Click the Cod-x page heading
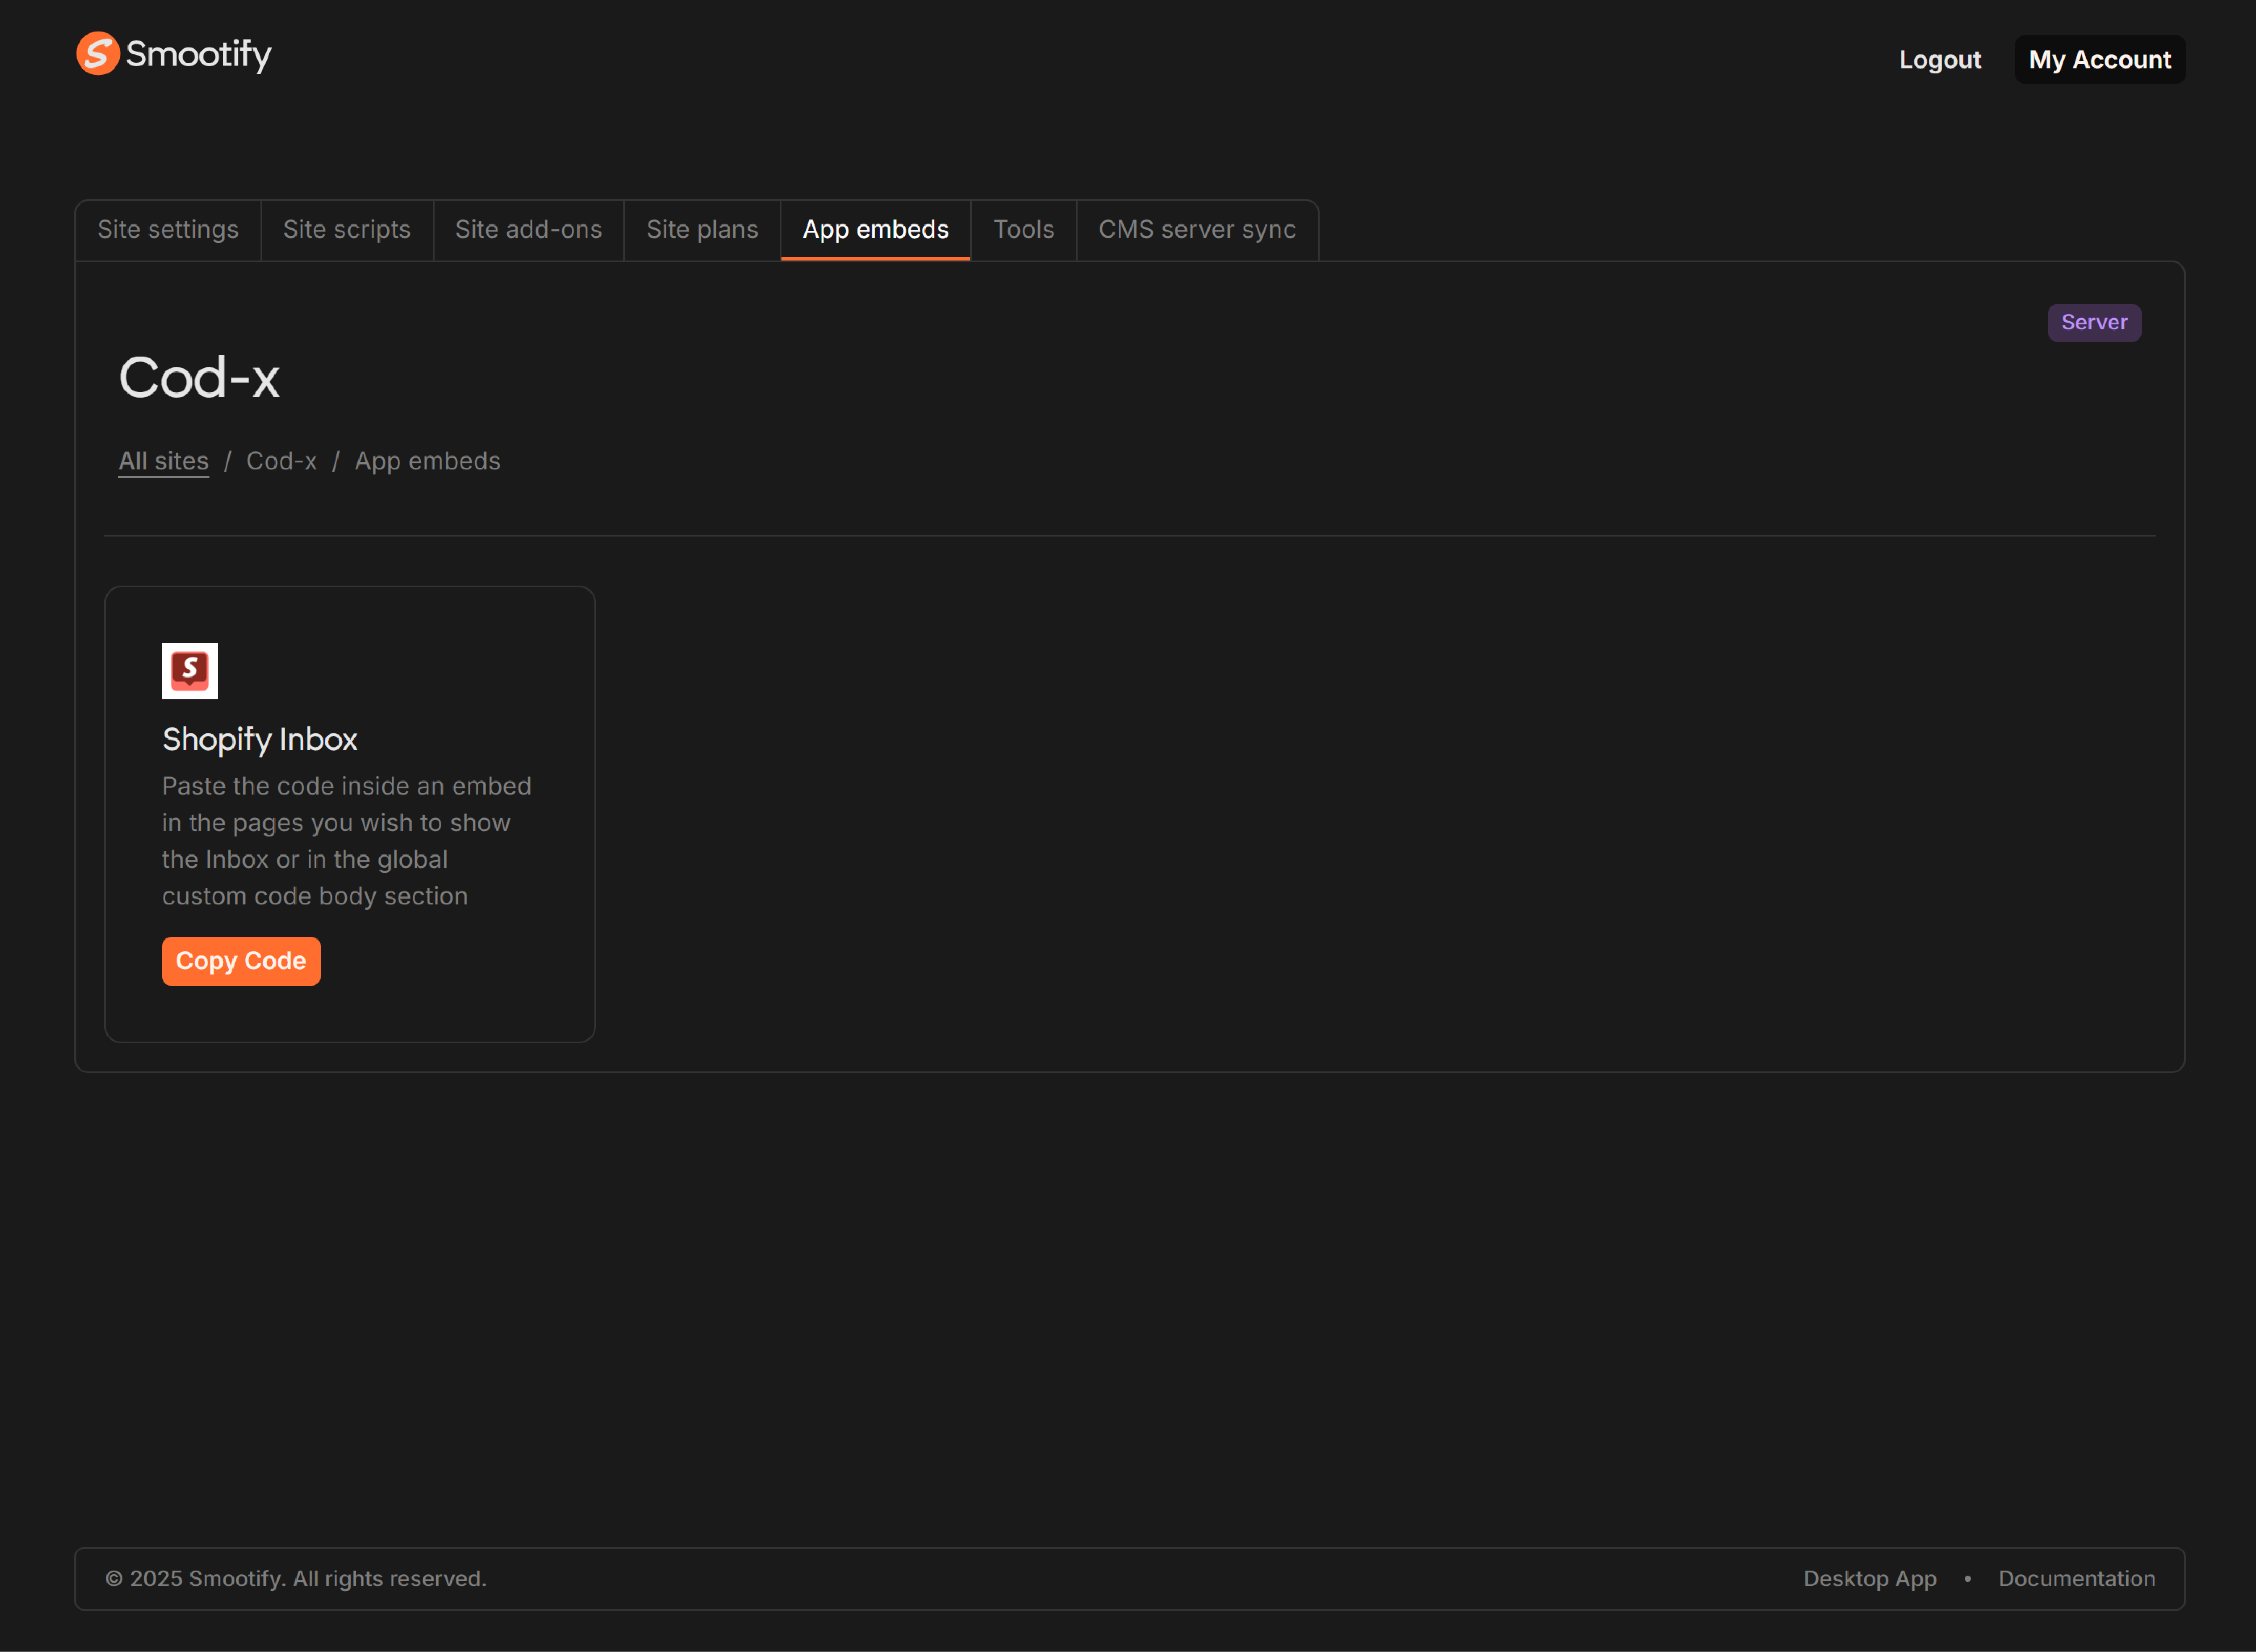 [199, 377]
